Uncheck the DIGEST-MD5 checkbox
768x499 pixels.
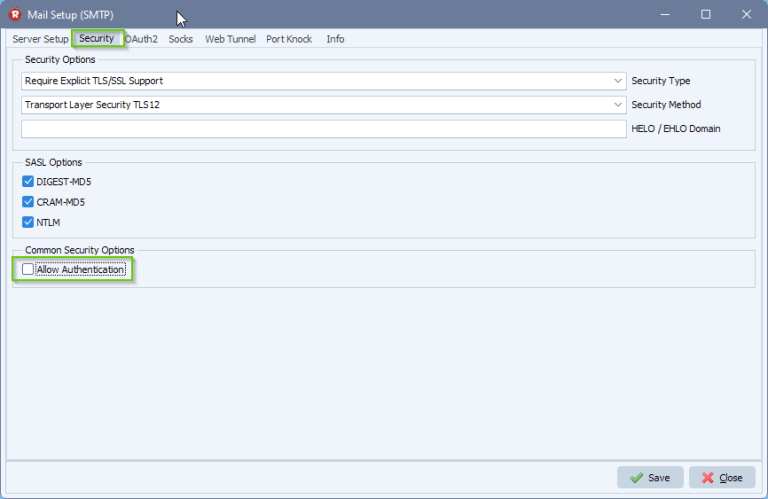[x=28, y=182]
